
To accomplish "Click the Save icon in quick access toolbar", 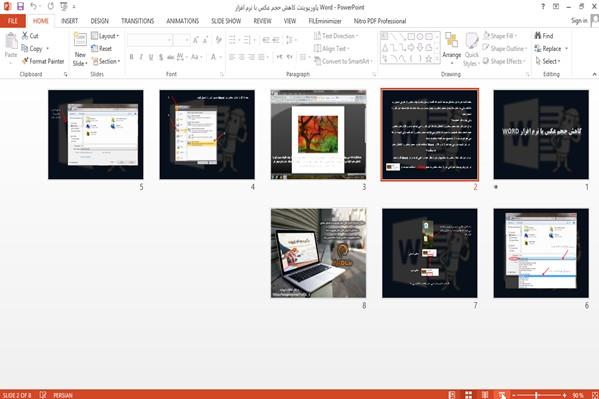I will pyautogui.click(x=20, y=6).
